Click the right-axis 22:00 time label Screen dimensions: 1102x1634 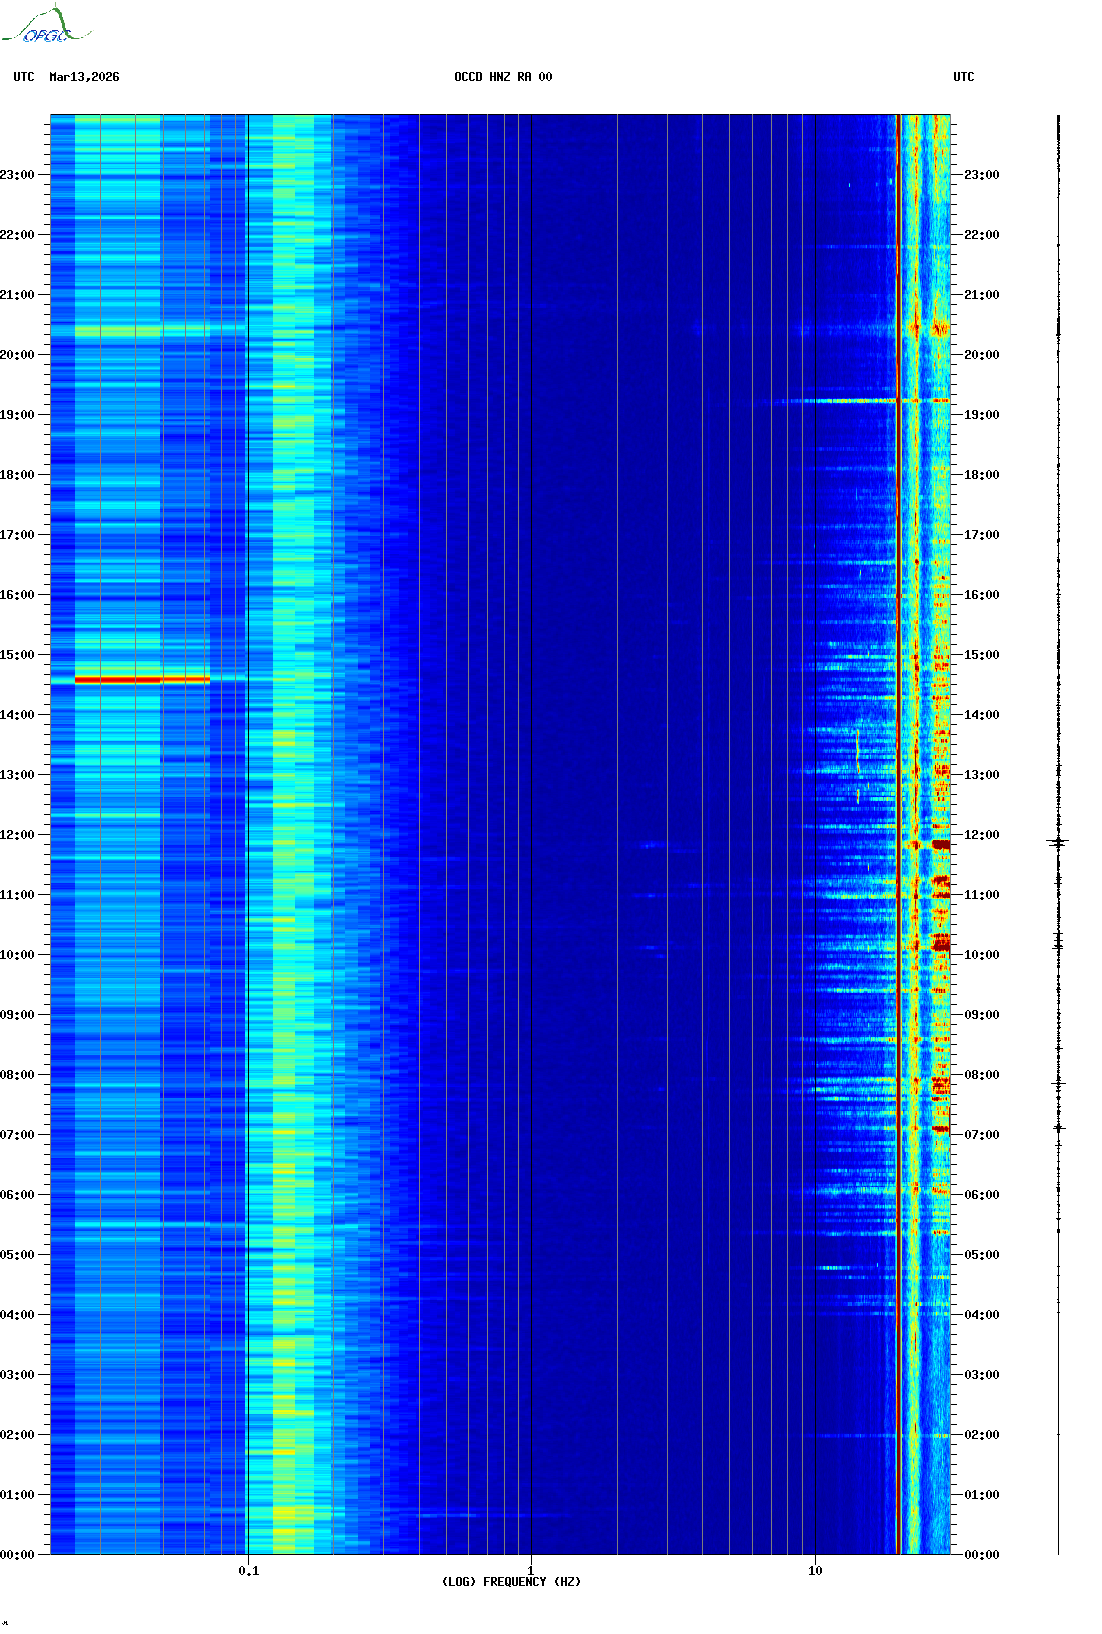click(982, 235)
